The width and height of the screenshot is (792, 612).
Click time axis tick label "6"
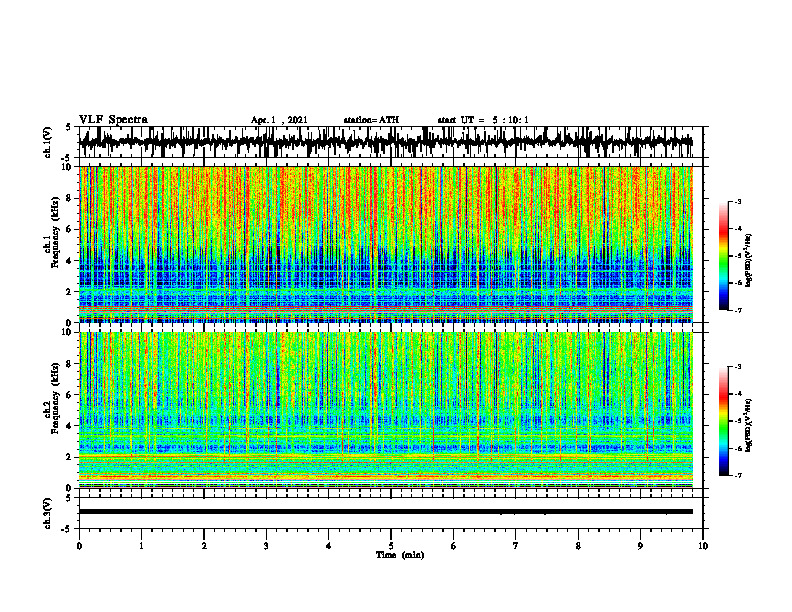tap(454, 546)
